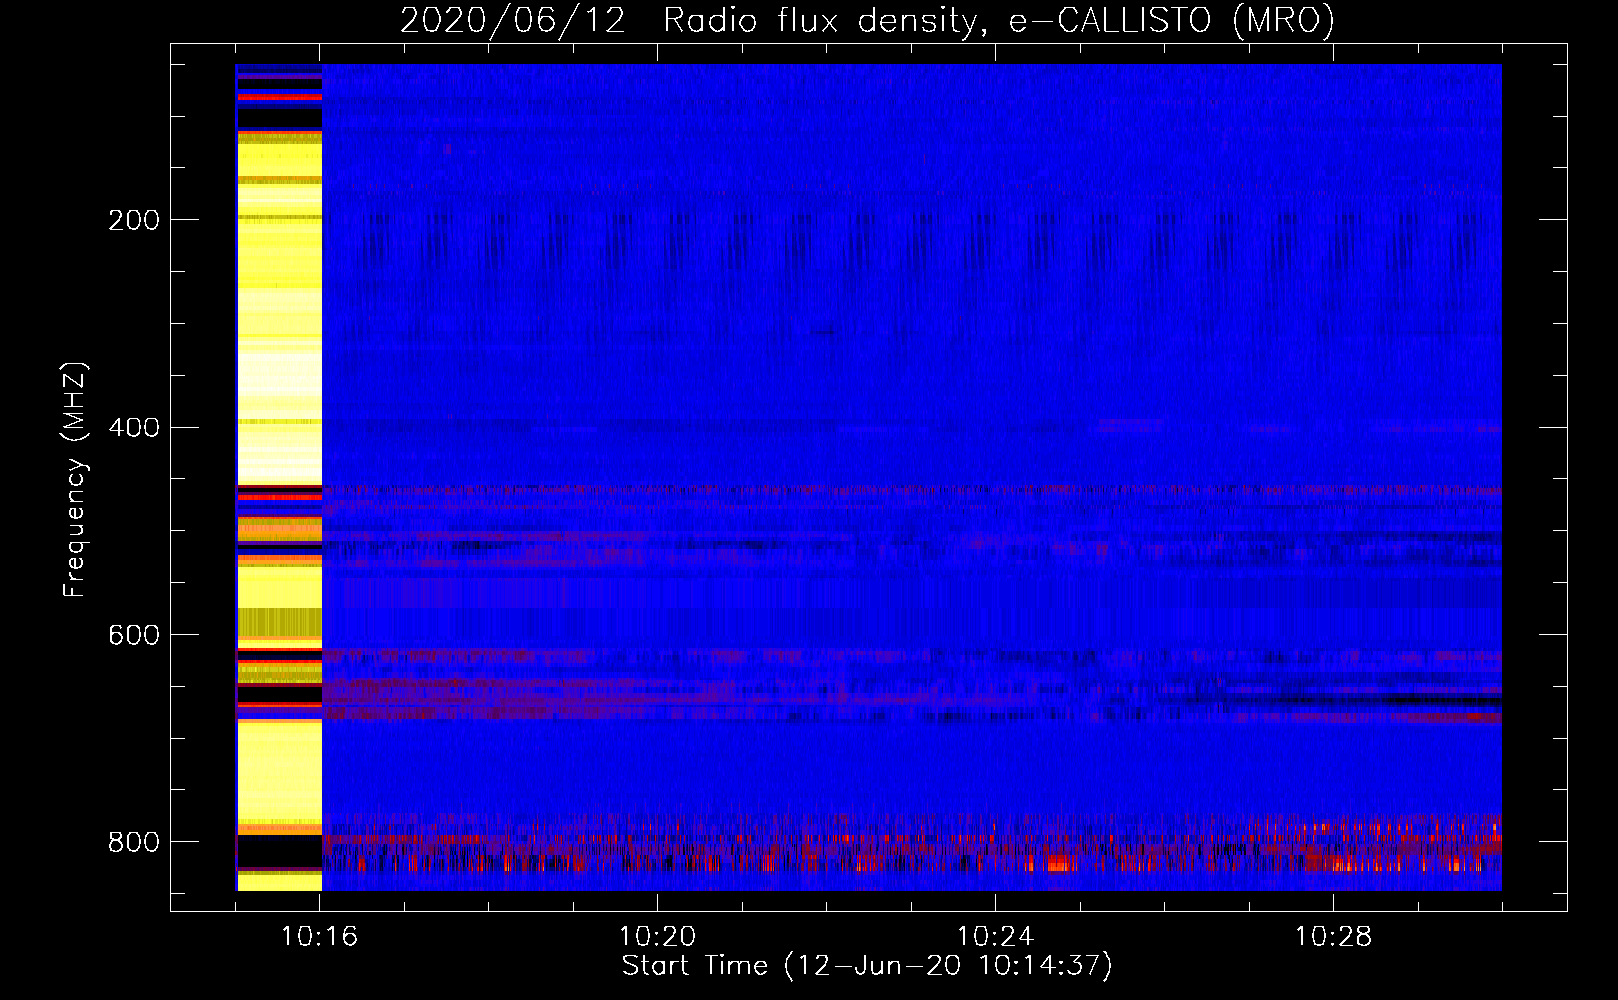This screenshot has height=1000, width=1618.
Task: Click the 'Frequency (MHZ)' axis label
Action: (x=74, y=480)
